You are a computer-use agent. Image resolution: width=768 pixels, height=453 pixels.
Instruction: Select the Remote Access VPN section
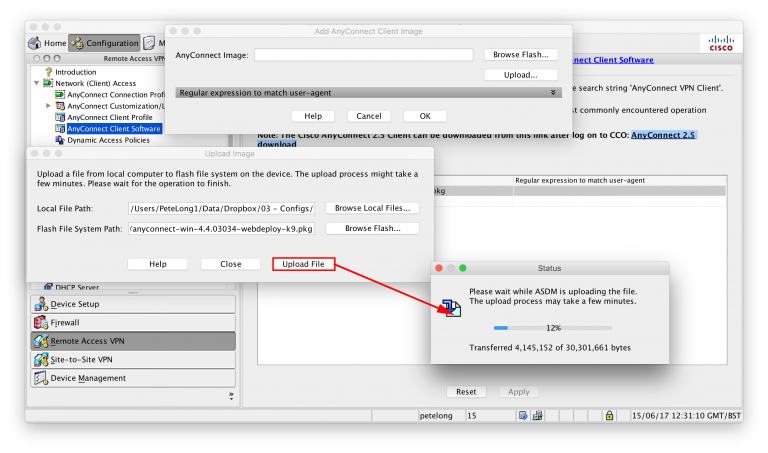pyautogui.click(x=133, y=341)
